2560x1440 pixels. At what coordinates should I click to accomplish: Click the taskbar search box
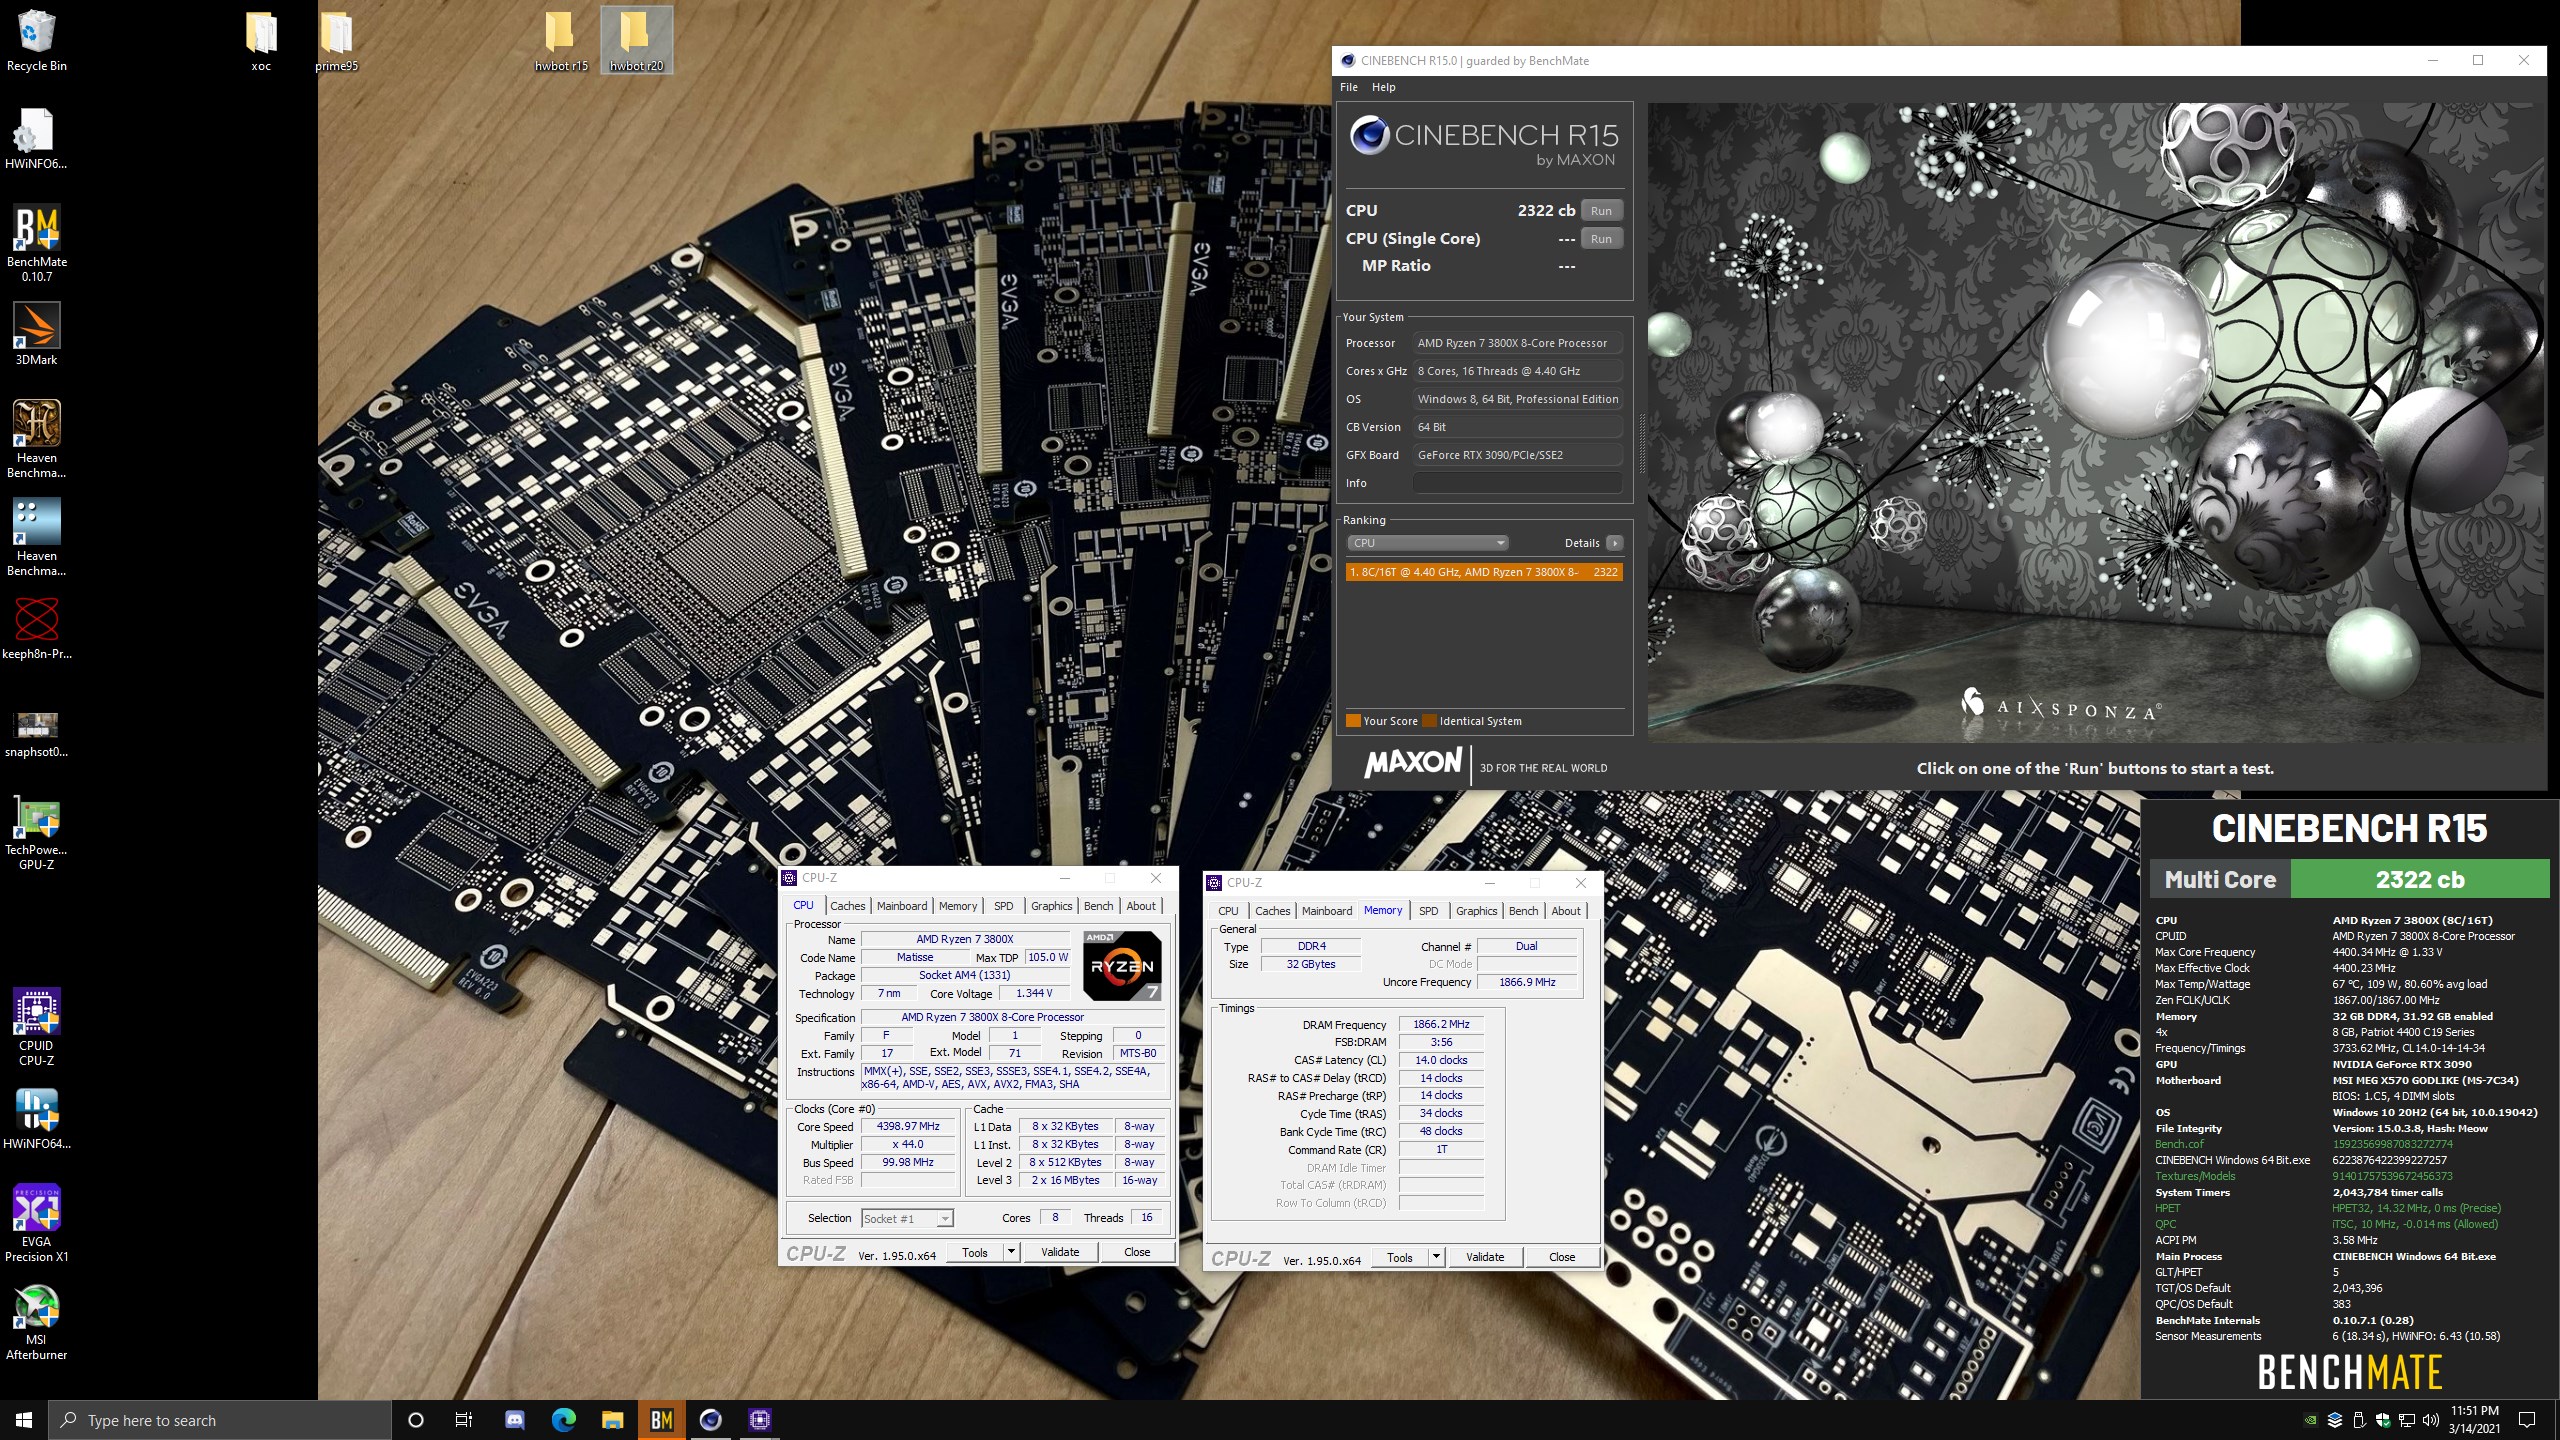click(220, 1420)
